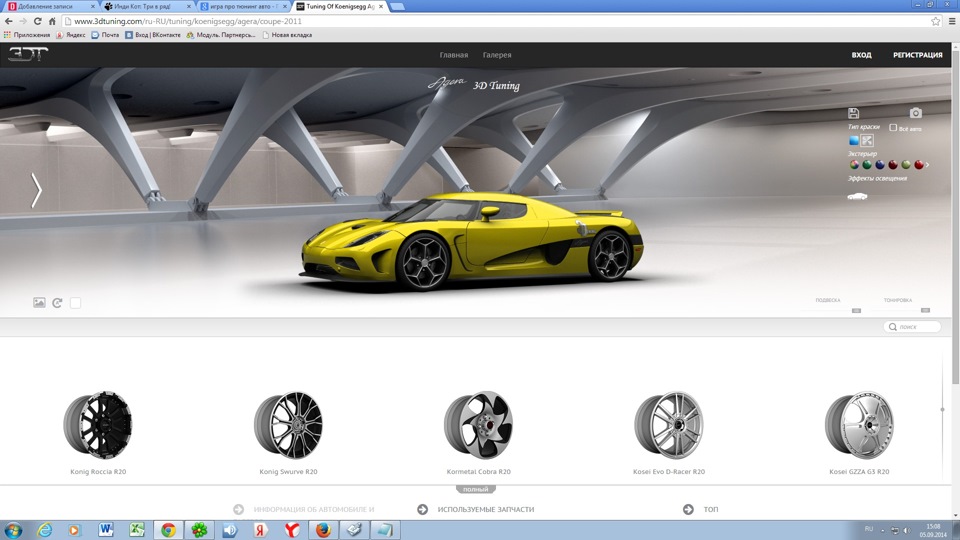Pick the olive green exterior color ball
The width and height of the screenshot is (960, 540).
coord(906,165)
